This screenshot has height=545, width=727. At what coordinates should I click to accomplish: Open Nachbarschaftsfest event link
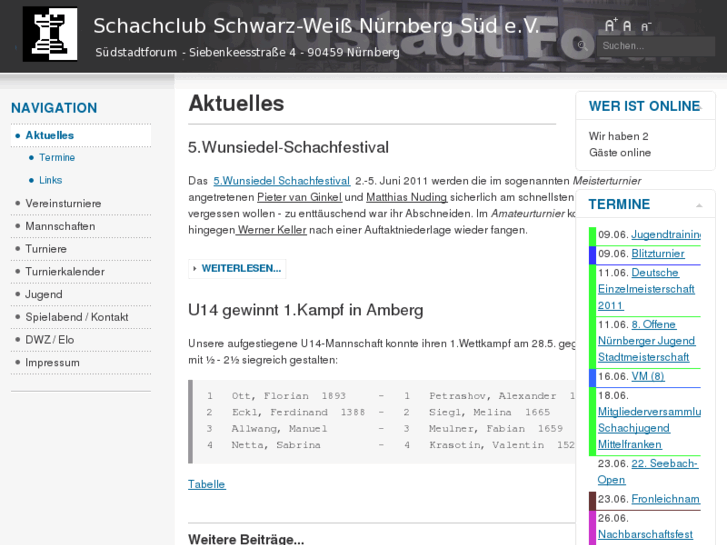click(x=645, y=534)
